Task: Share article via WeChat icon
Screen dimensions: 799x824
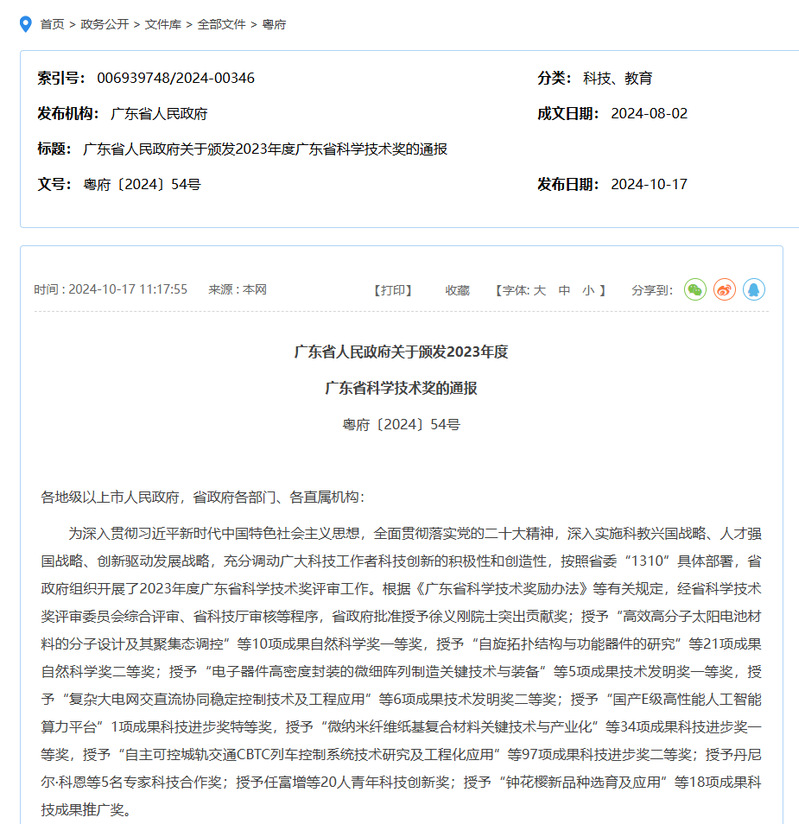Action: (x=695, y=289)
